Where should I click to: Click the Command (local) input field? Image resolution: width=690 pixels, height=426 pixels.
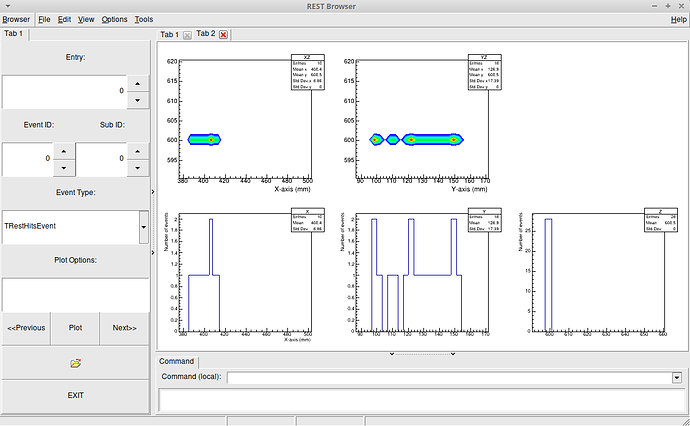coord(450,378)
